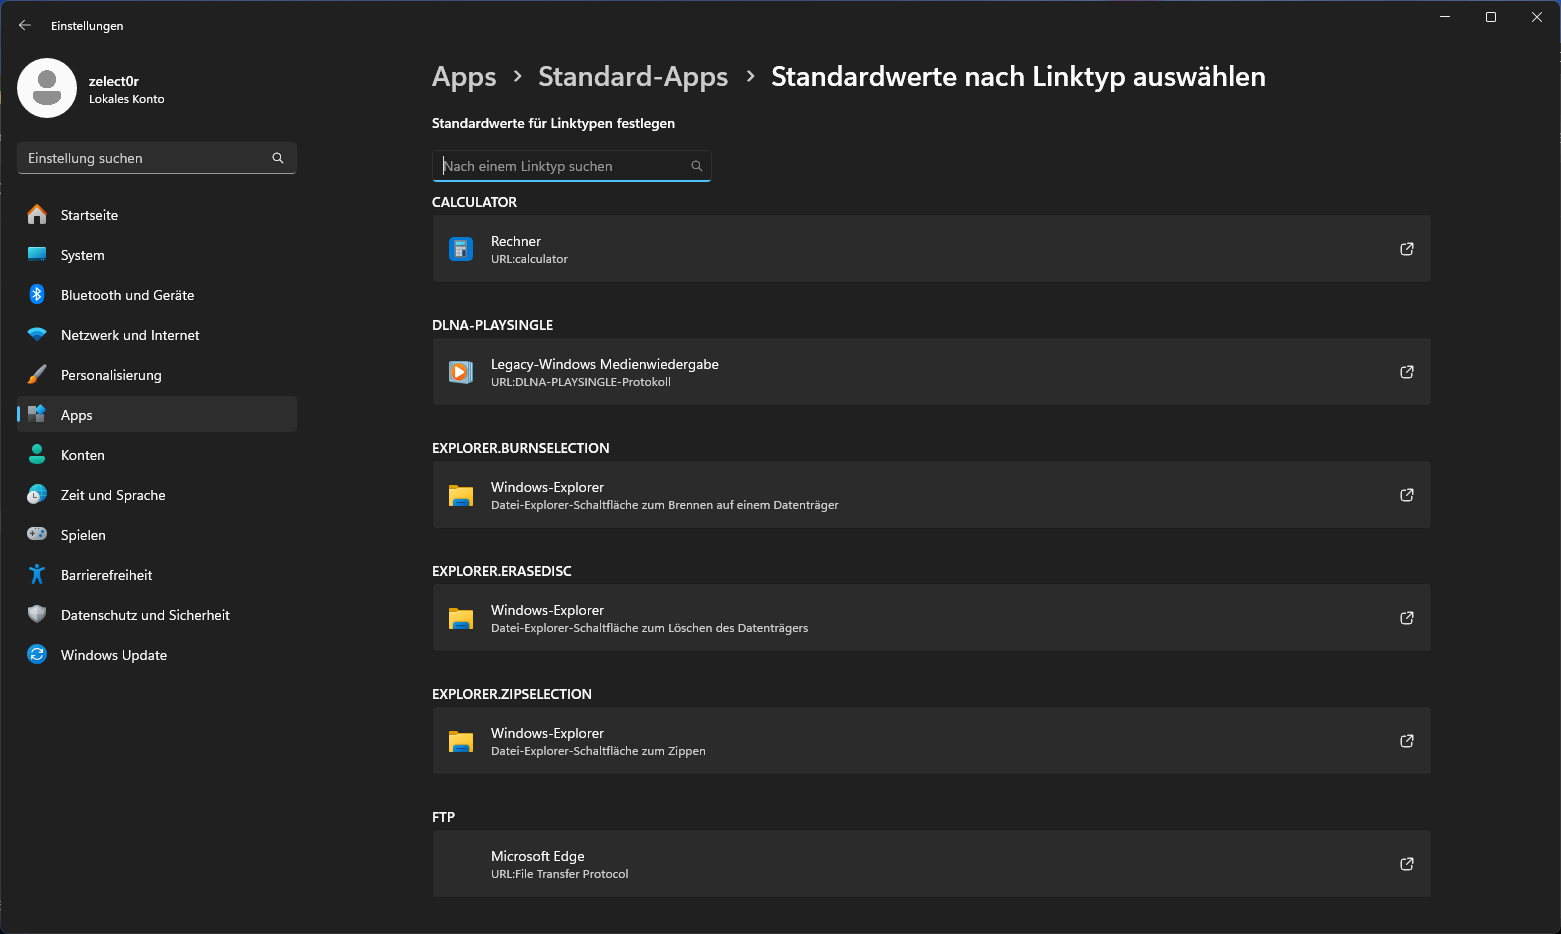
Task: Click the open-link icon under EXPLORER.ZIPSELECTION
Action: click(1406, 741)
